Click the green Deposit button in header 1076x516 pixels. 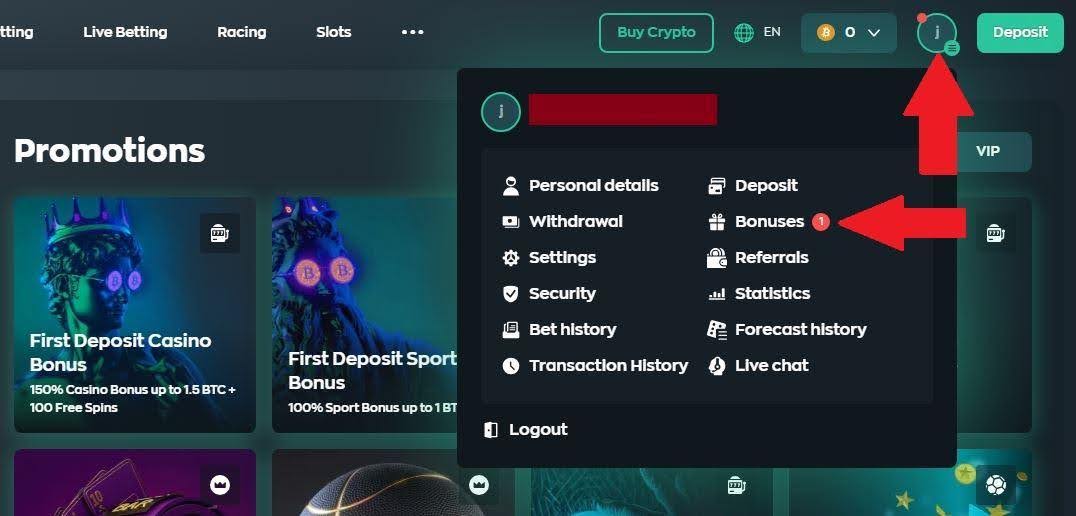point(1020,32)
